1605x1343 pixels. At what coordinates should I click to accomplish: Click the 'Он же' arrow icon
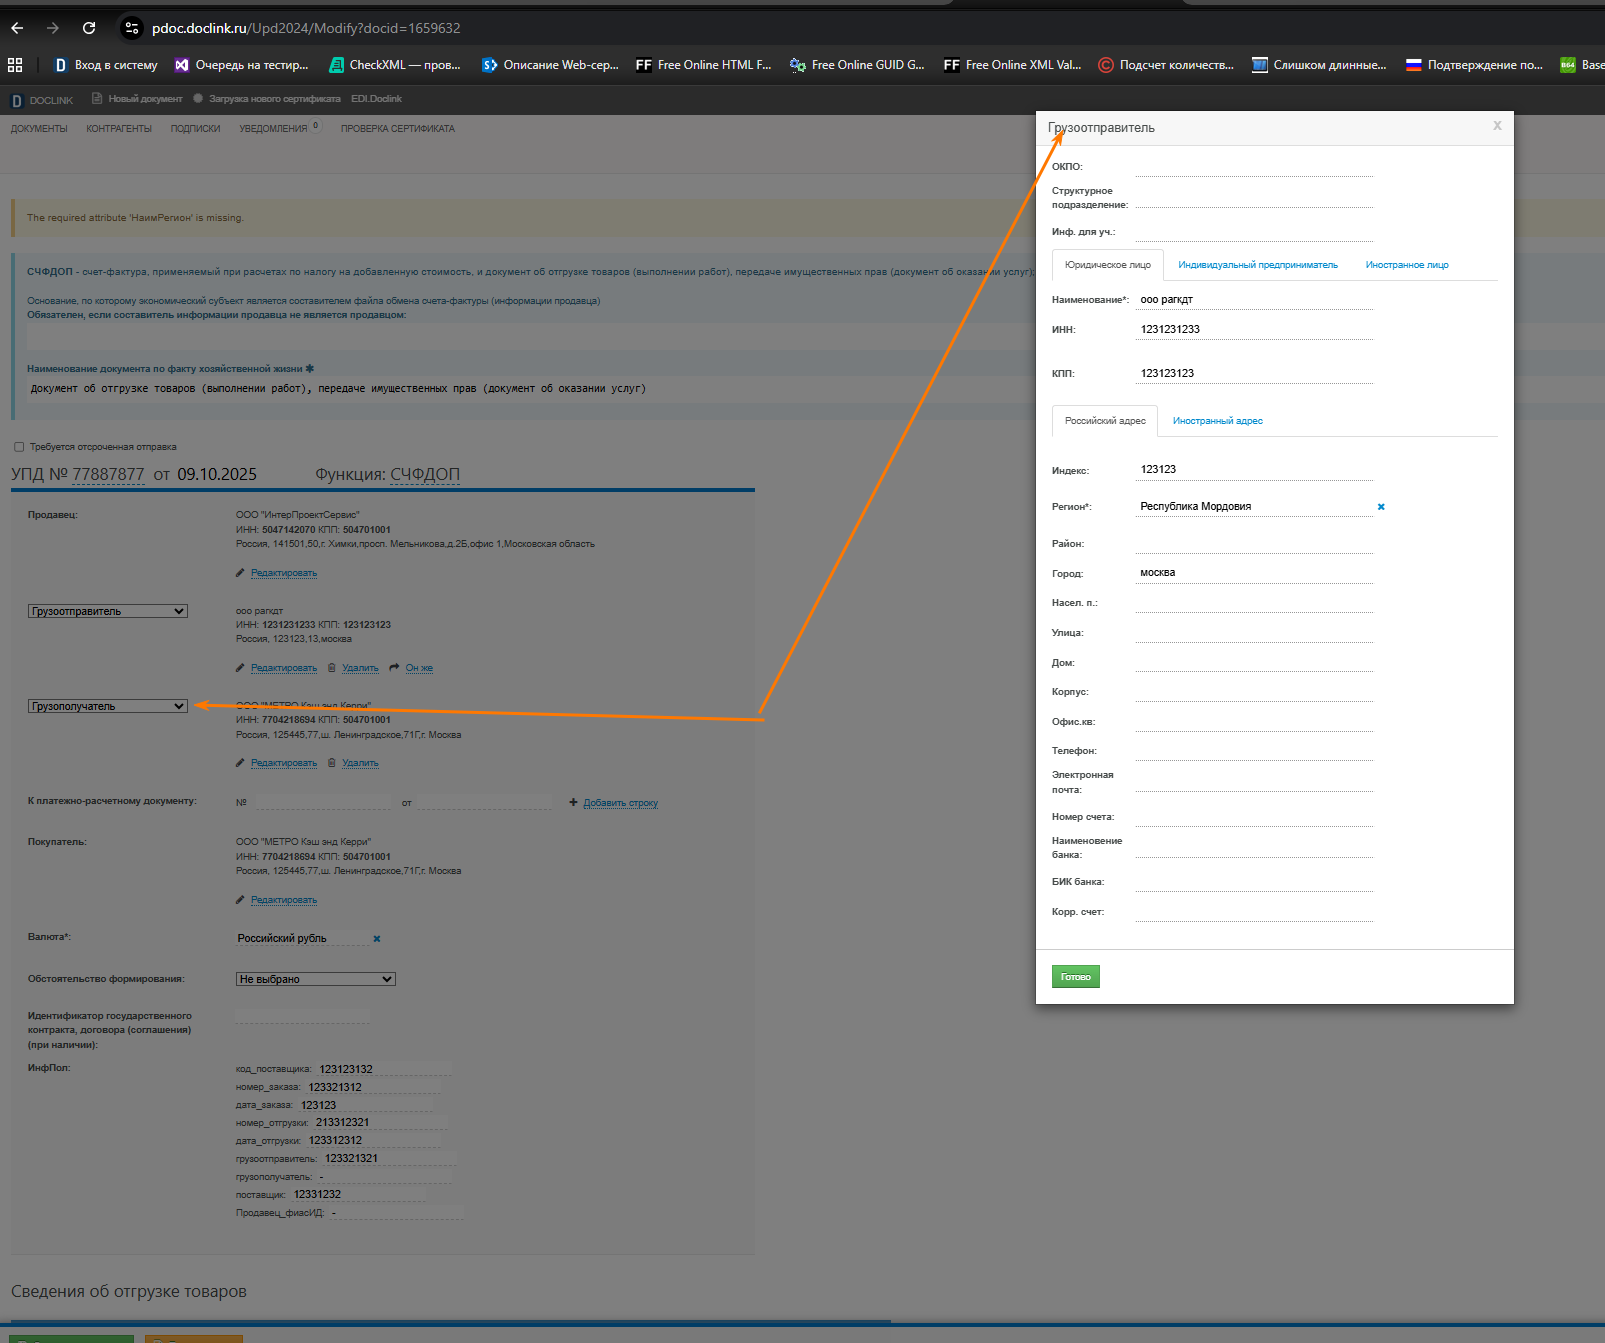pyautogui.click(x=395, y=668)
